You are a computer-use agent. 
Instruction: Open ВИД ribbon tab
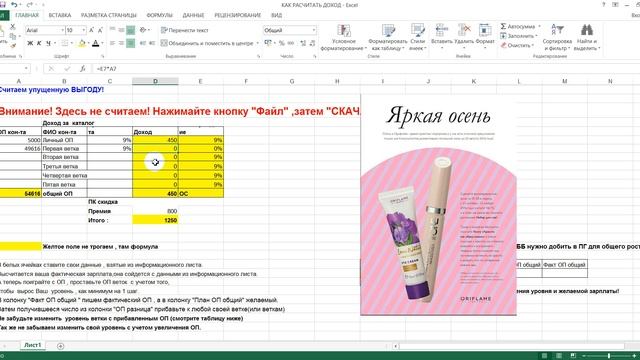(x=276, y=15)
